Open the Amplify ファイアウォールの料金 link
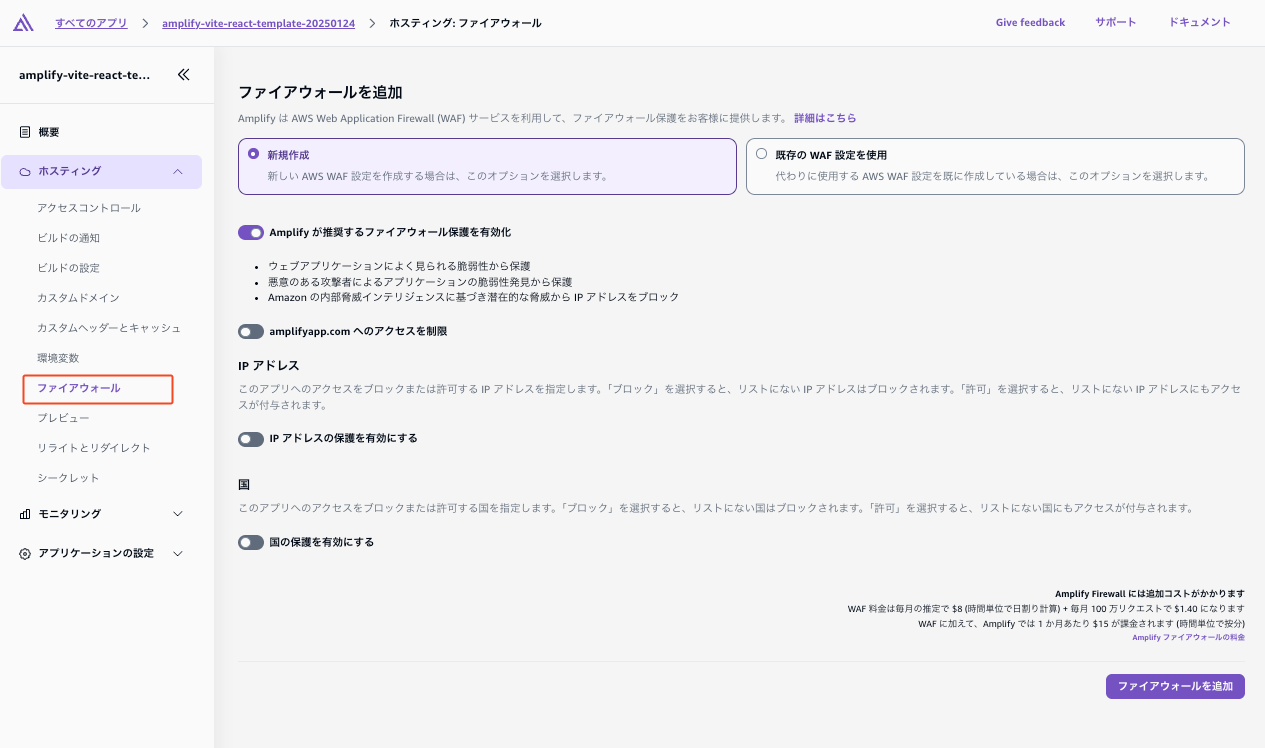Image resolution: width=1265 pixels, height=748 pixels. [x=1188, y=637]
